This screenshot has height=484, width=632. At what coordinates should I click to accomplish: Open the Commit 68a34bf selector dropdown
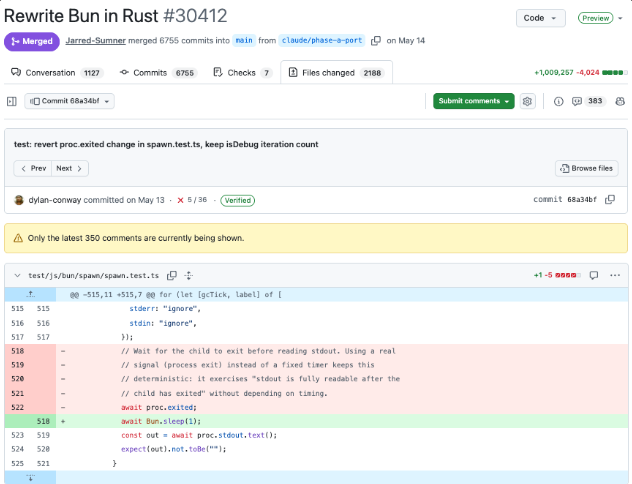(x=69, y=101)
